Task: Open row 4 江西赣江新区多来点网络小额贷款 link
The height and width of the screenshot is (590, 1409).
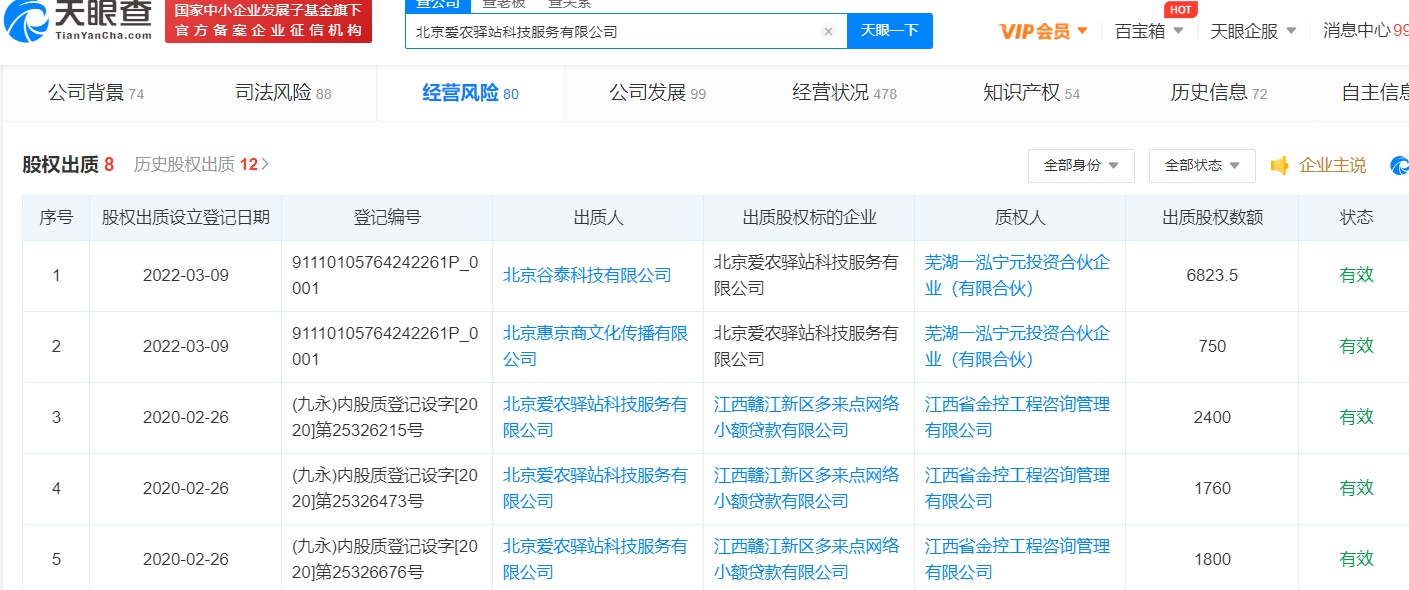Action: (x=806, y=488)
